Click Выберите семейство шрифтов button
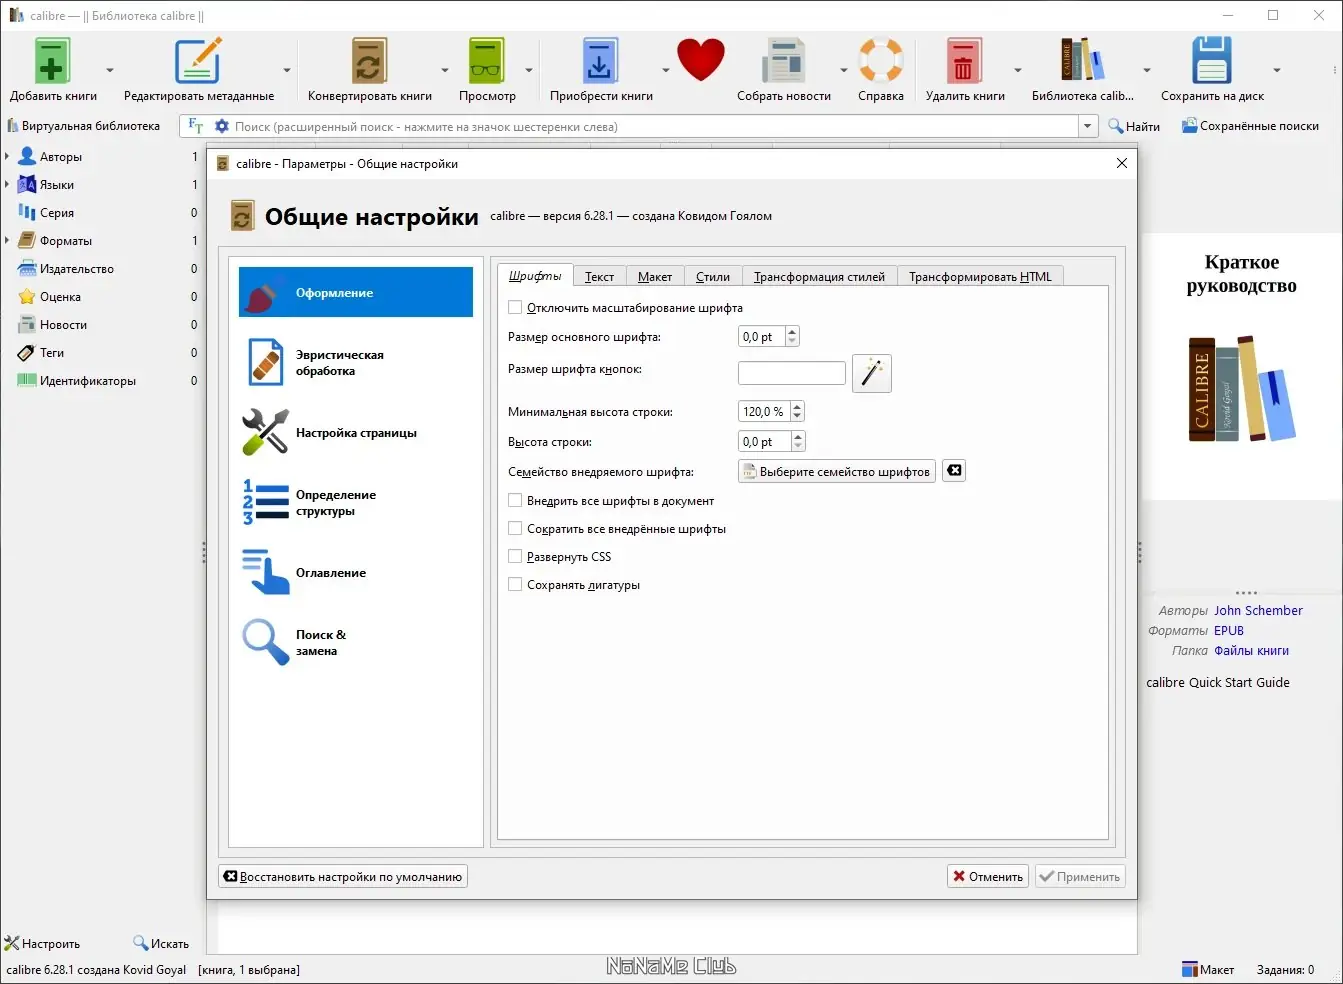The height and width of the screenshot is (984, 1343). click(837, 471)
